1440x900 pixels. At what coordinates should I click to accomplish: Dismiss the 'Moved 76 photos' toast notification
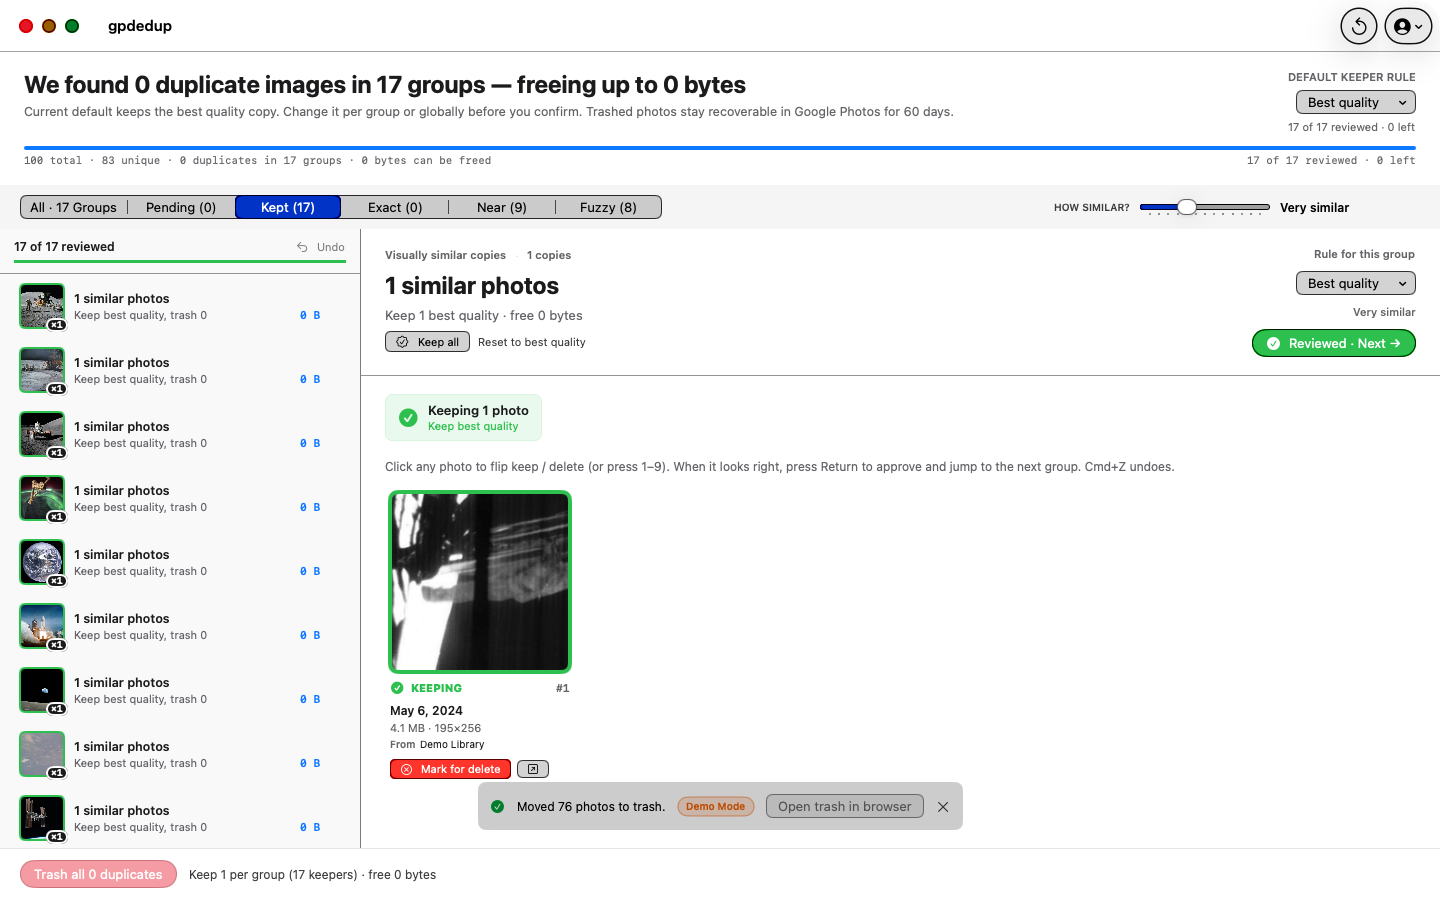[x=943, y=807]
